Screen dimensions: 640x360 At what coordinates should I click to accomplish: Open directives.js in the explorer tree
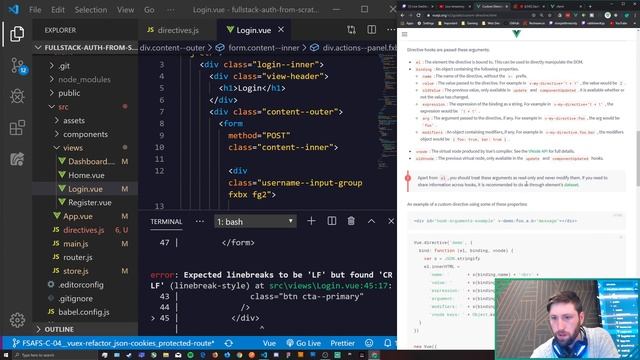(84, 230)
